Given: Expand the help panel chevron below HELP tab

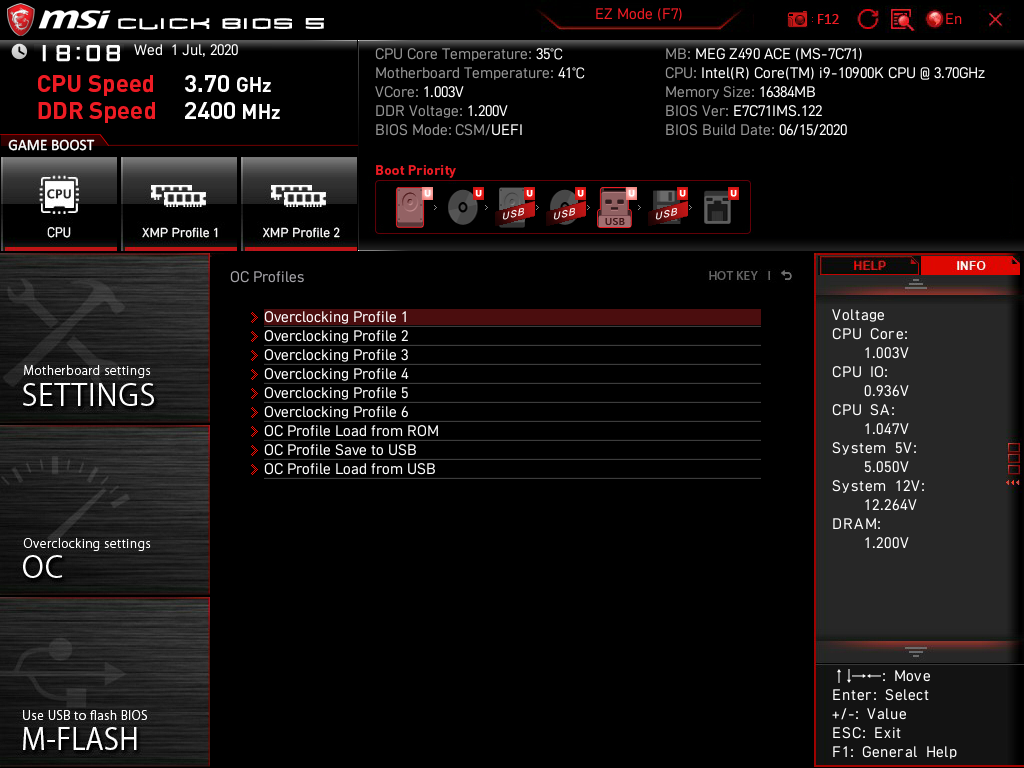Looking at the screenshot, I should click(x=918, y=283).
